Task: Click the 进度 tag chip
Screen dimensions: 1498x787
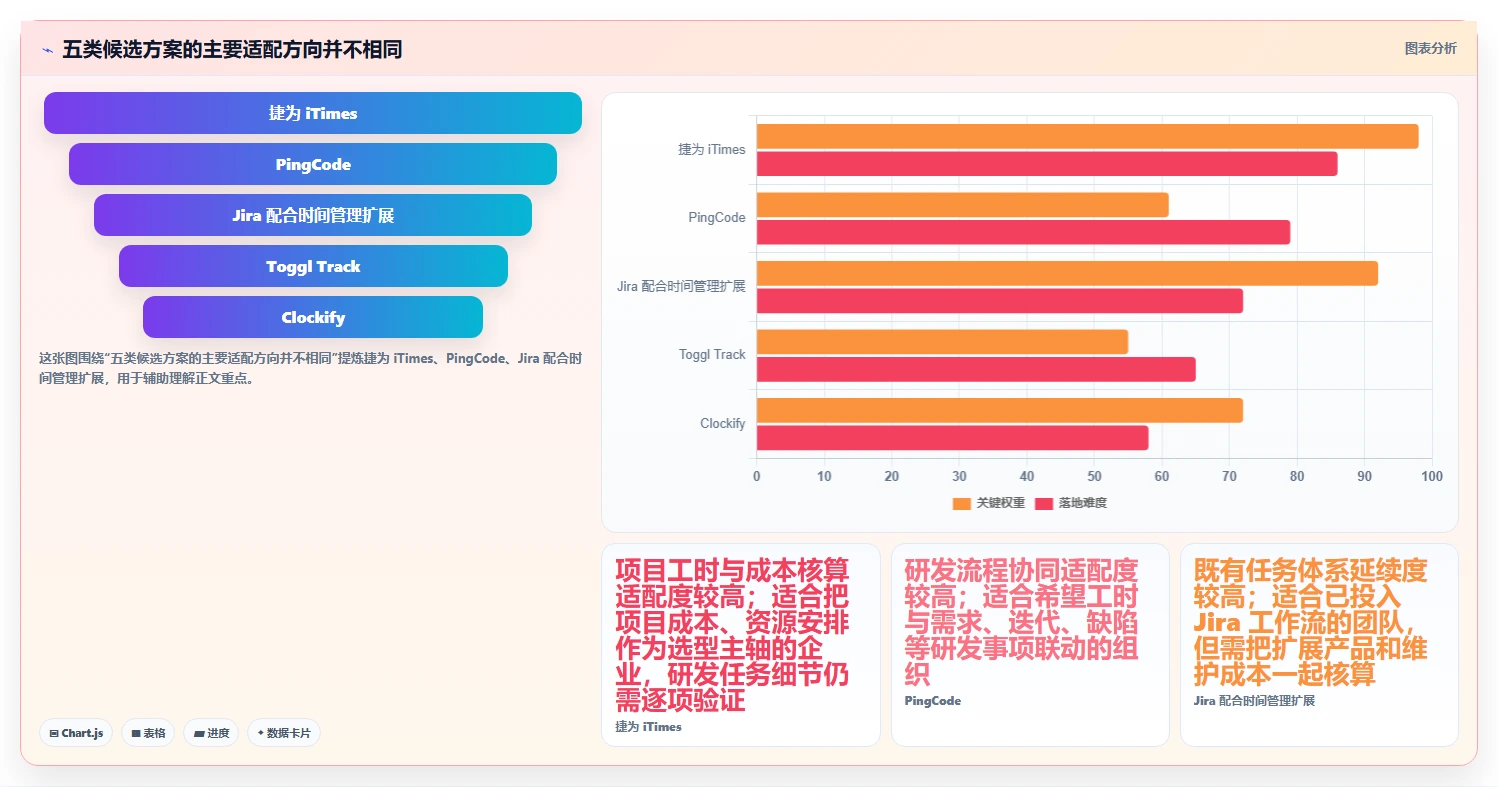Action: coord(211,733)
